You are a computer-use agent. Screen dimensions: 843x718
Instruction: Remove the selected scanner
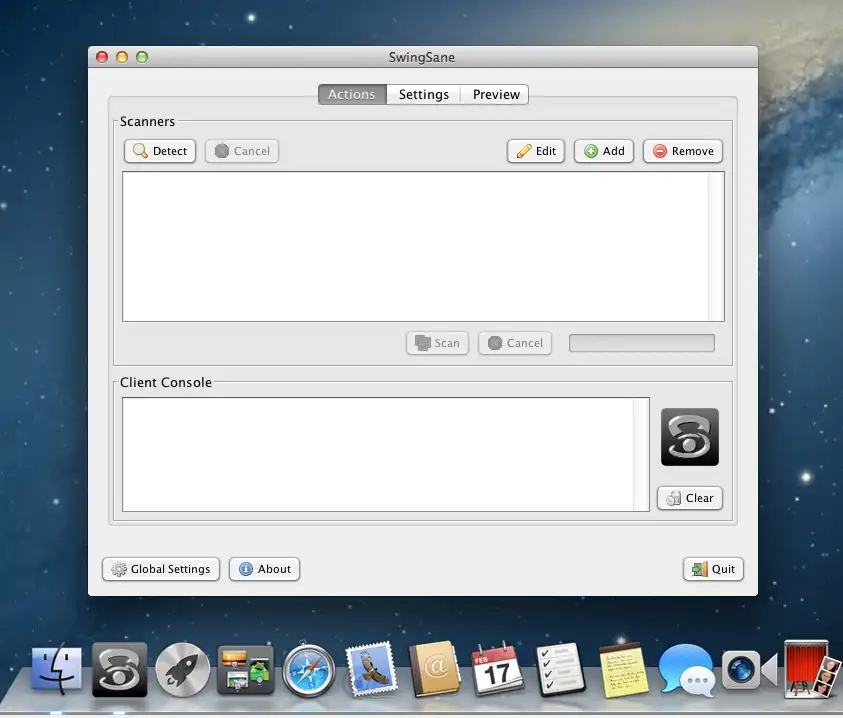point(683,151)
